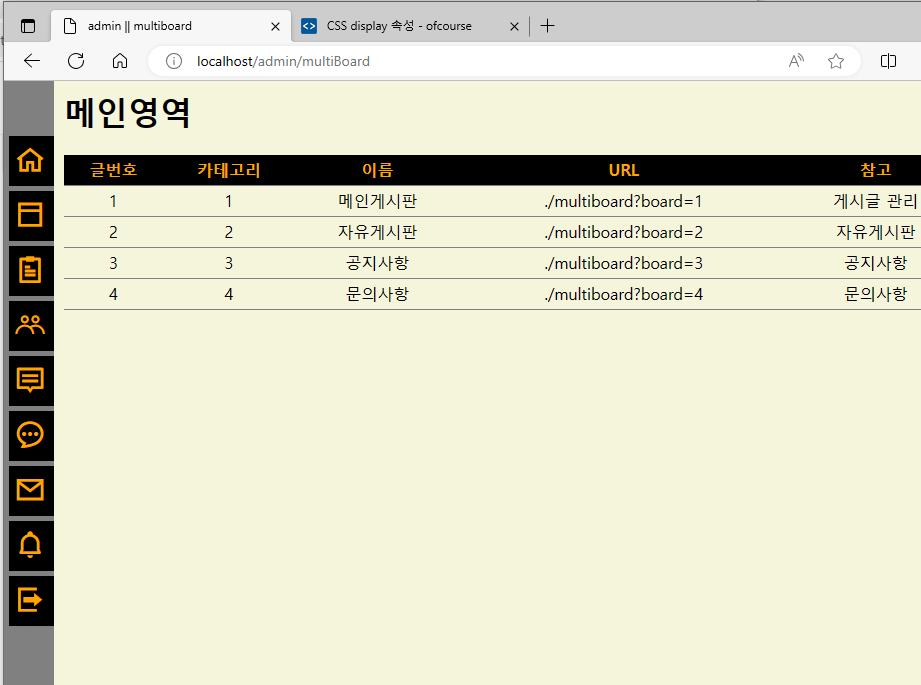
Task: Select the 게시글 관리 note cell
Action: click(875, 202)
